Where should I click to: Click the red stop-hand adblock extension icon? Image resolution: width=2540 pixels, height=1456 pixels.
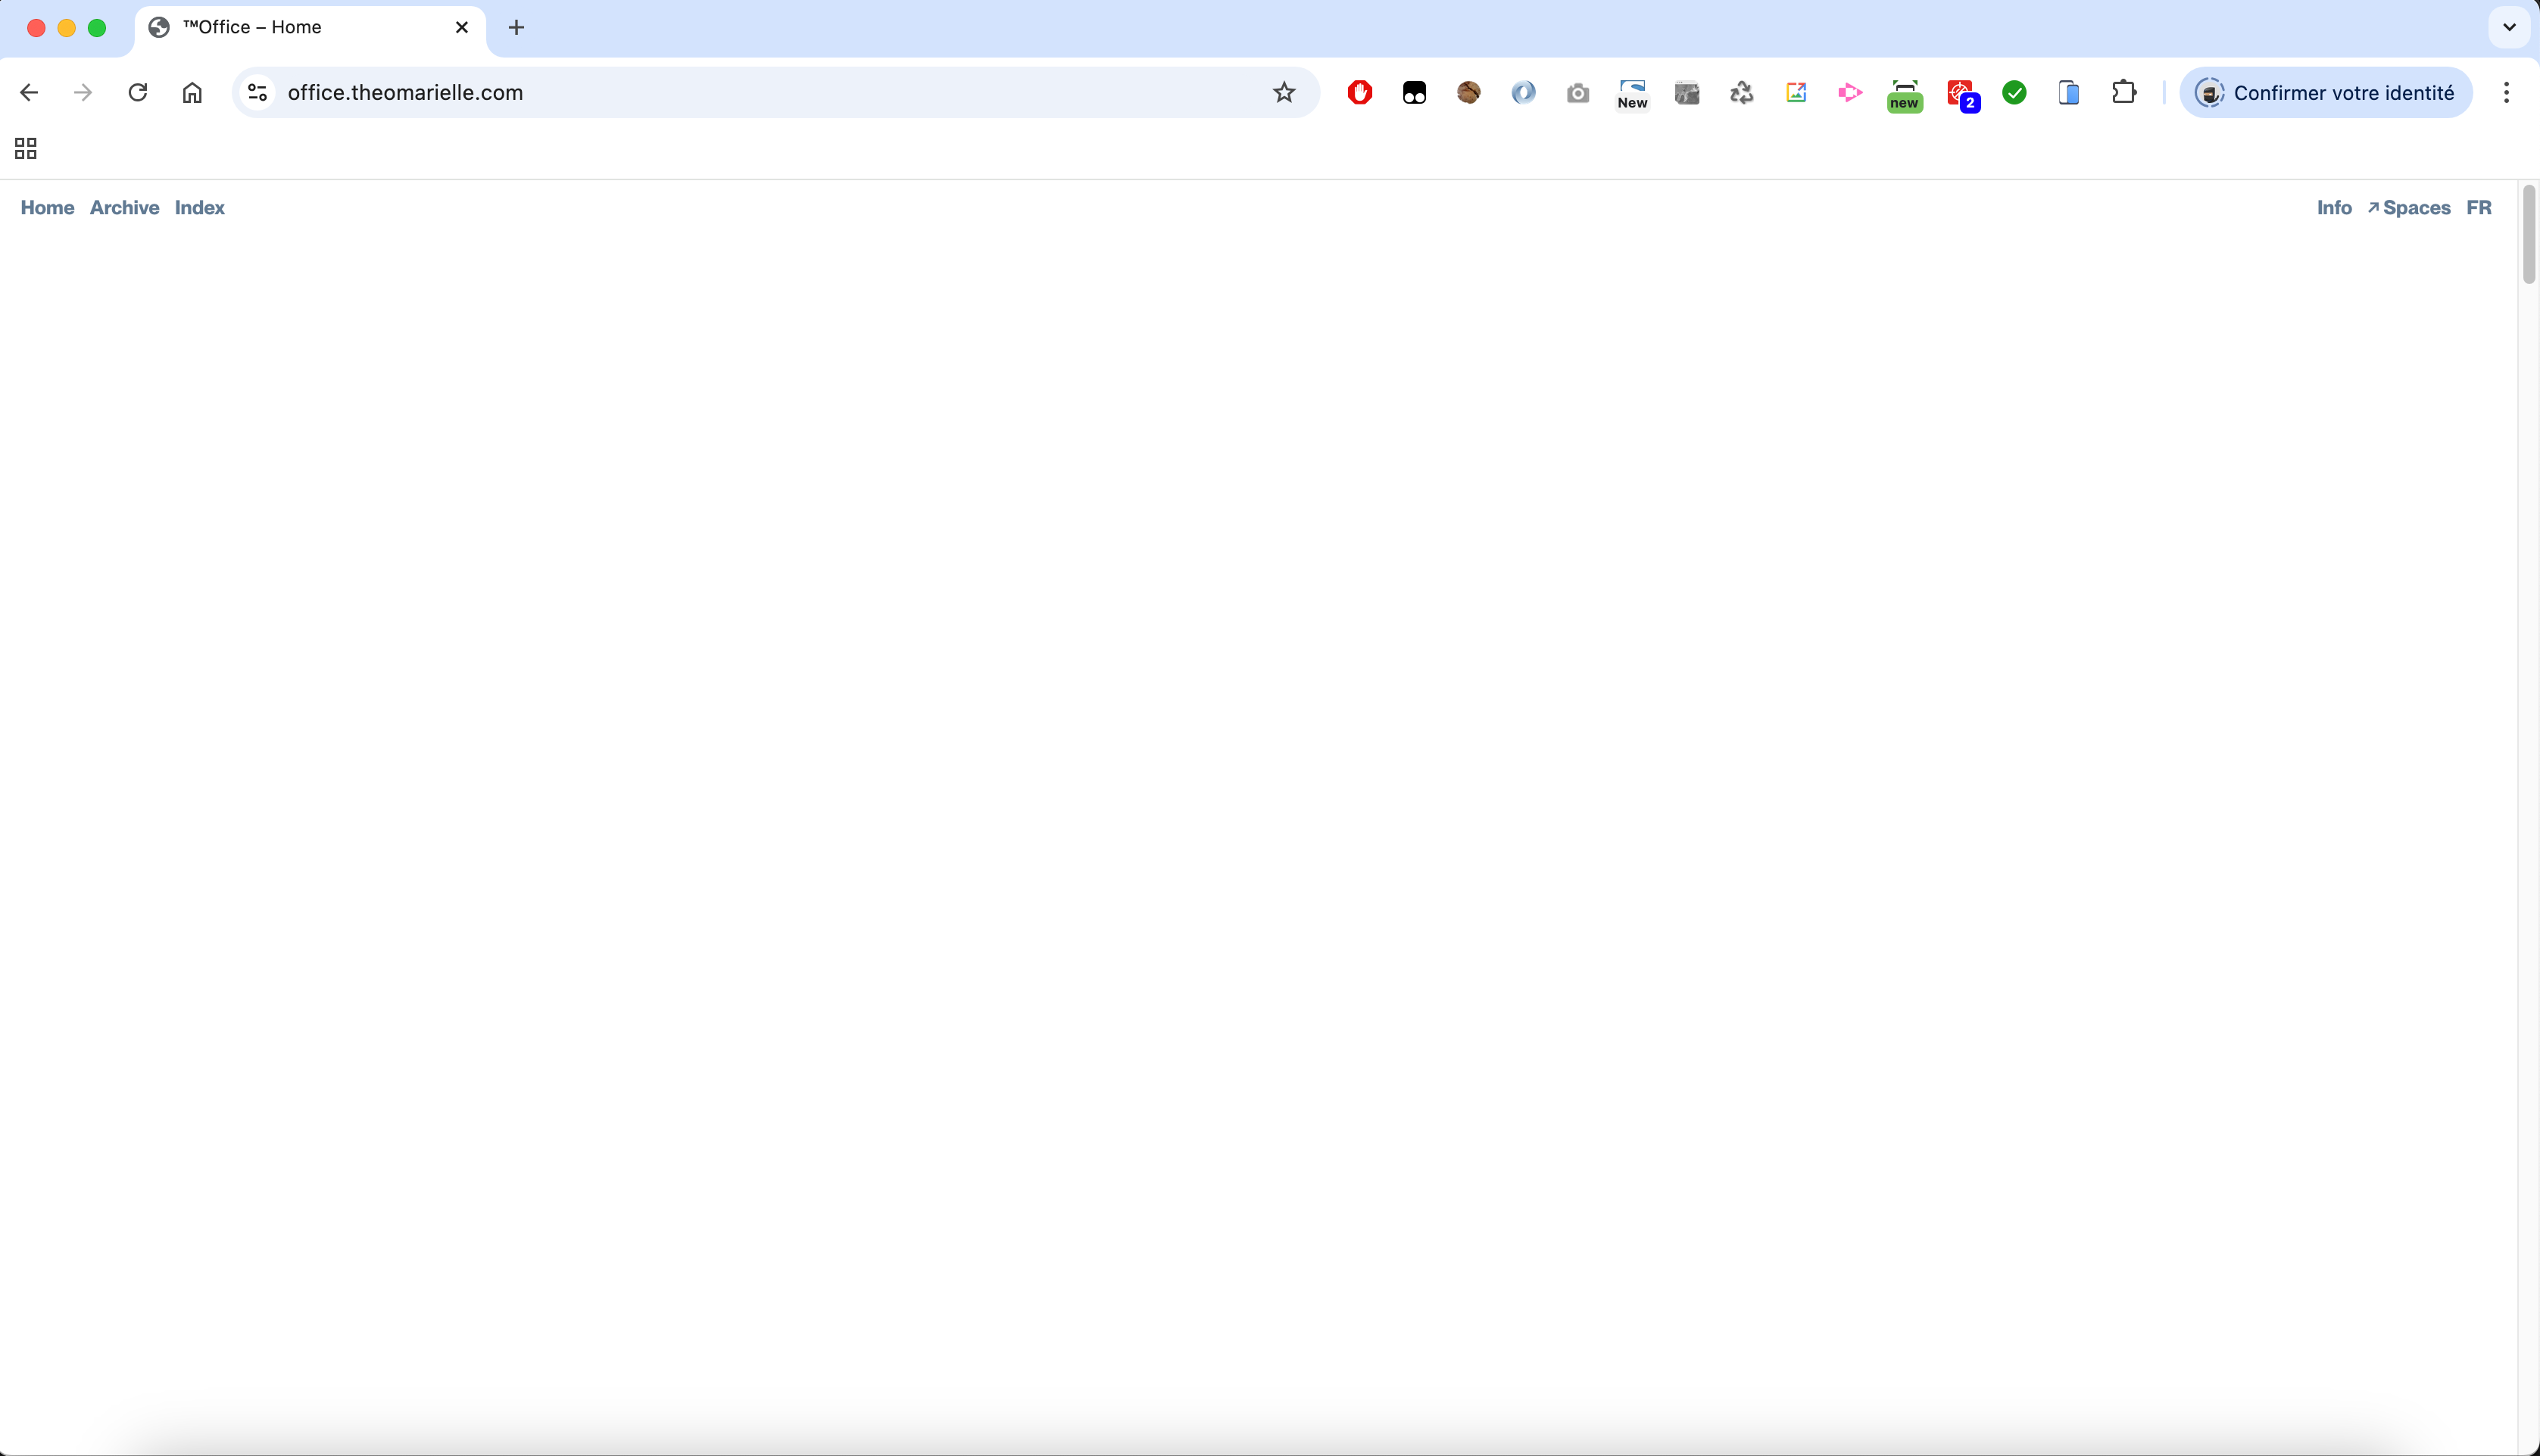[x=1359, y=93]
